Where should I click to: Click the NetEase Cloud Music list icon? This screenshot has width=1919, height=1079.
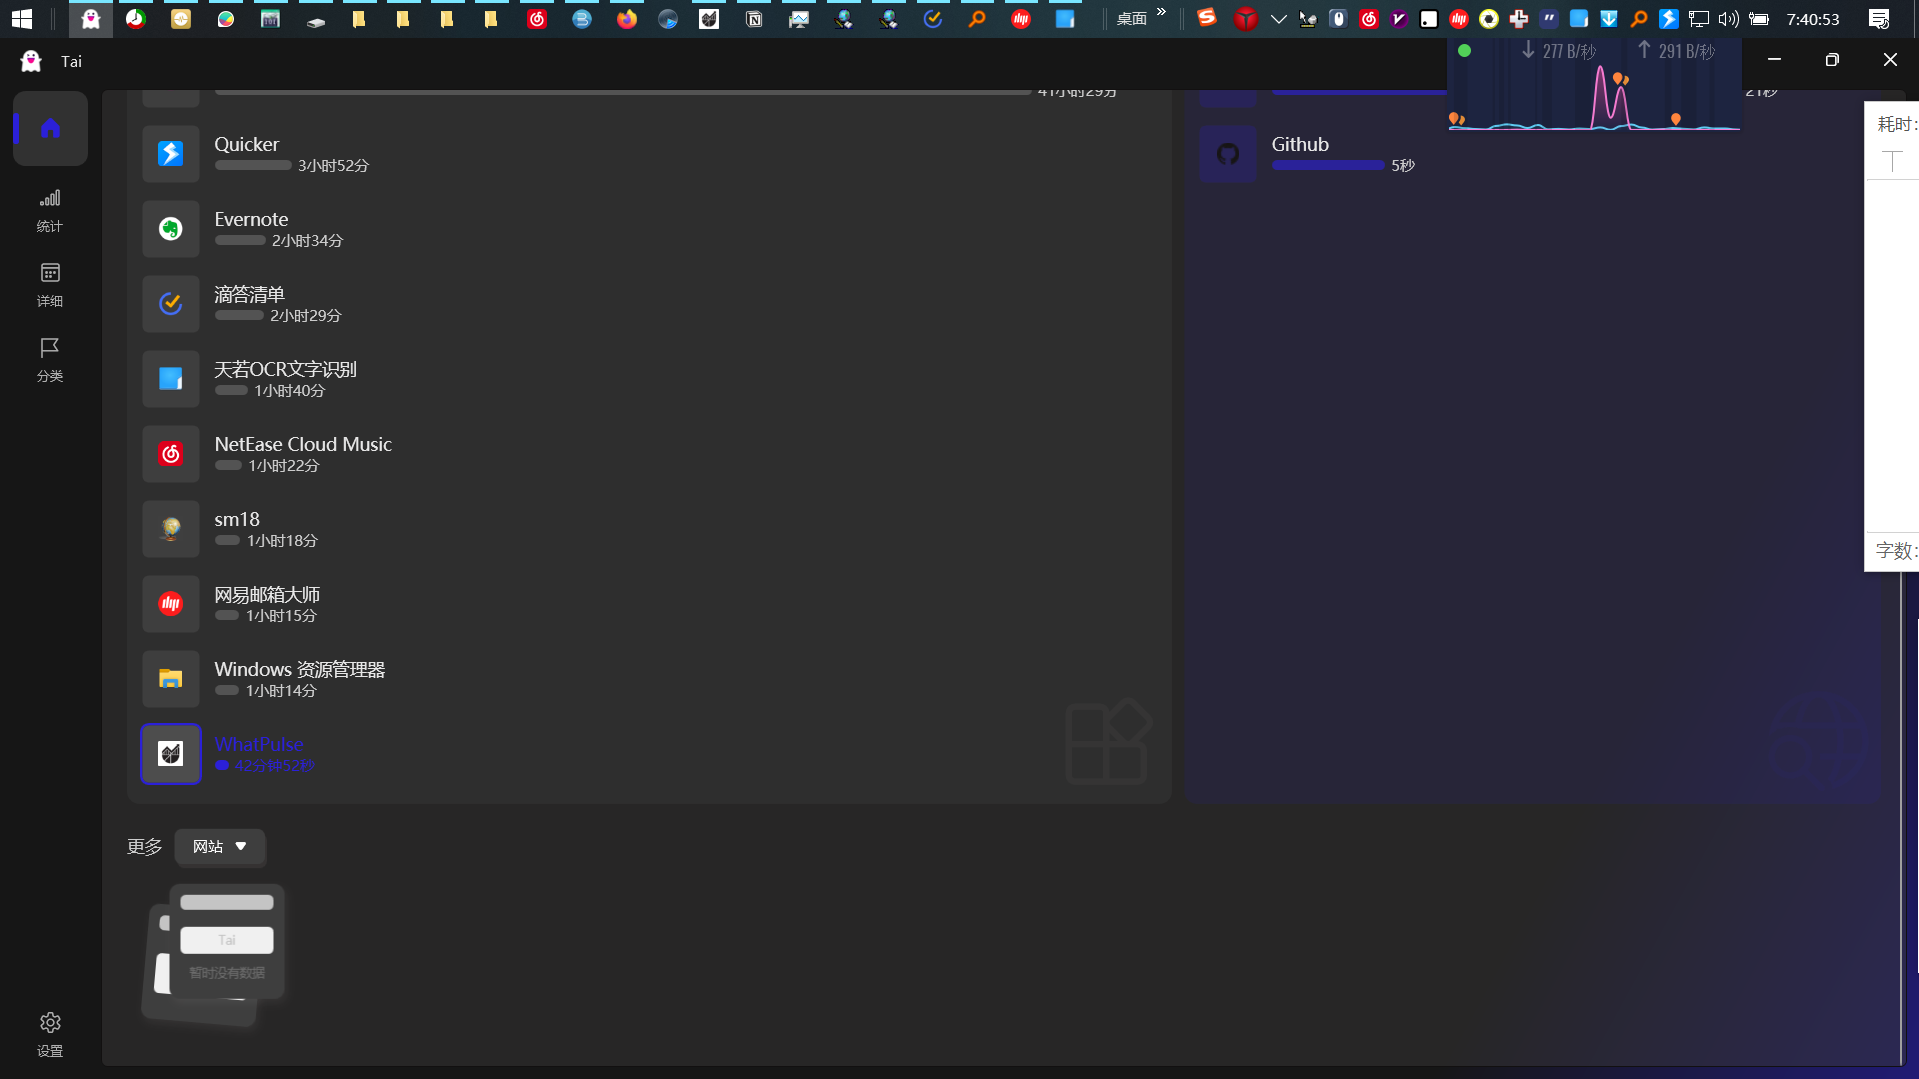[170, 454]
